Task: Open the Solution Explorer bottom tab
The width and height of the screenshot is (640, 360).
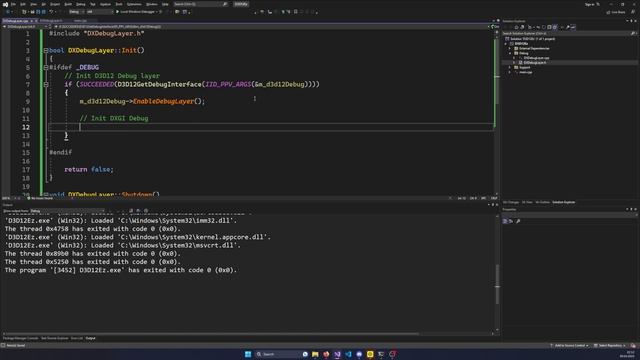Action: 564,202
